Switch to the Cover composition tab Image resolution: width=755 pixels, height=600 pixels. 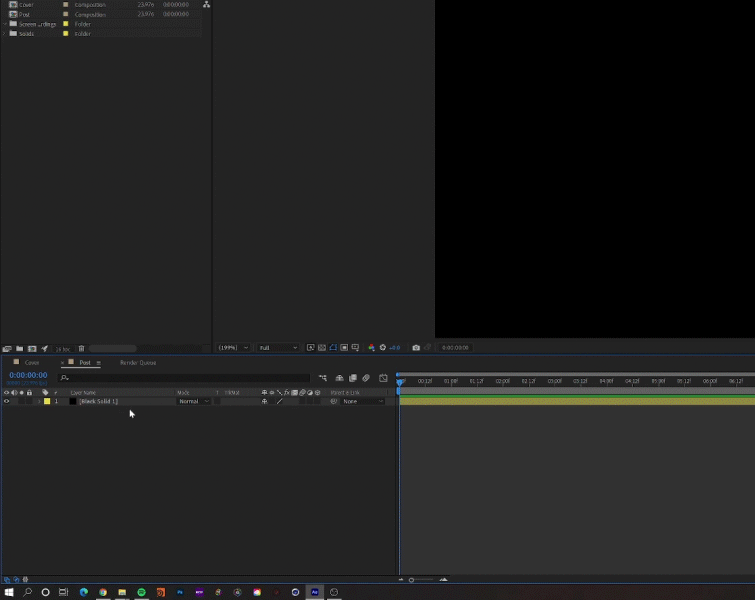click(32, 363)
